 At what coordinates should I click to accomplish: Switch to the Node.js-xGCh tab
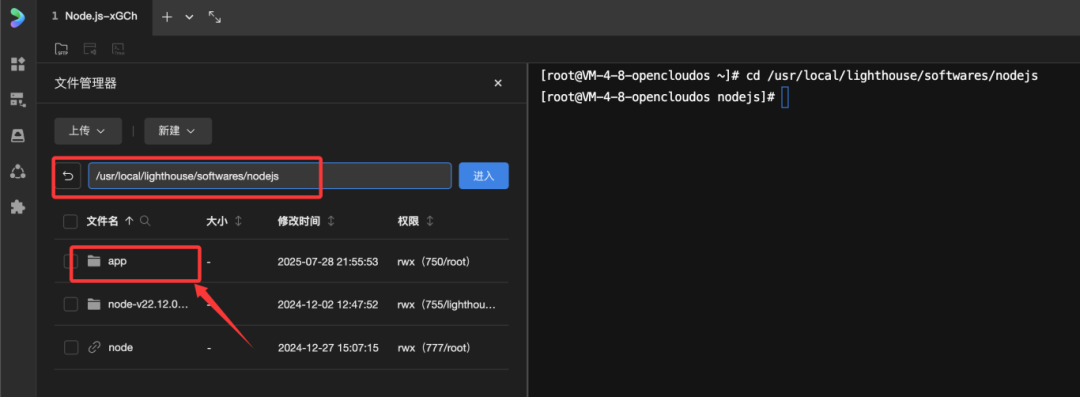(94, 17)
